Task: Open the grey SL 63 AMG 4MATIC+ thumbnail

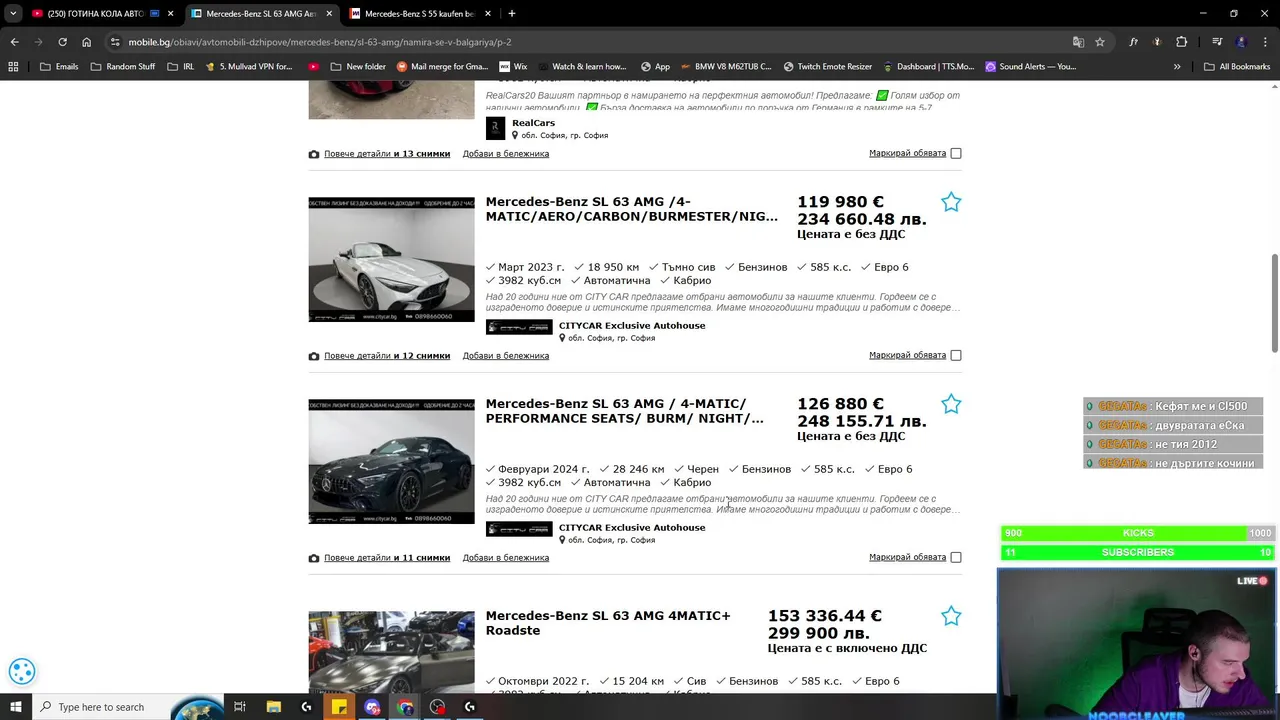Action: 391,652
